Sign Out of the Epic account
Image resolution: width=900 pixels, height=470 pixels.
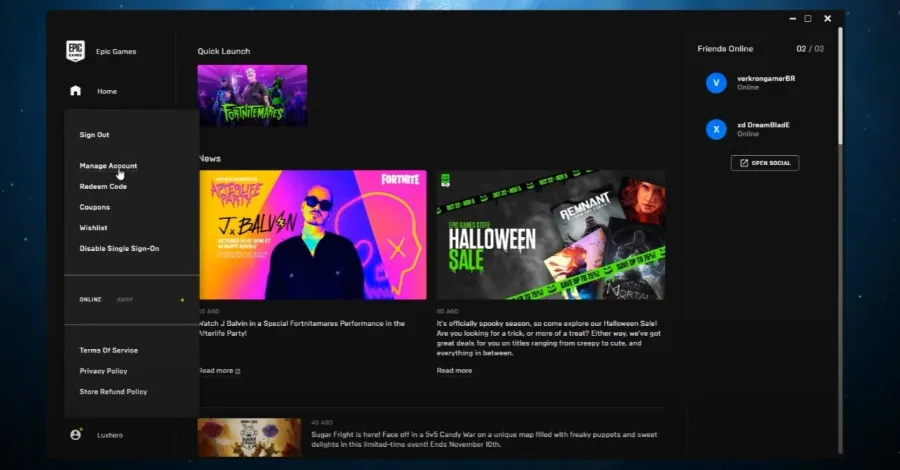click(94, 135)
